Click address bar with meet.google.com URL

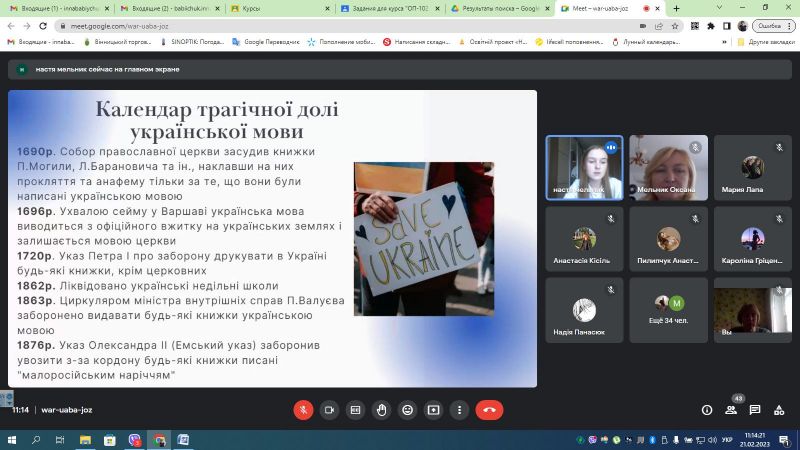tap(347, 26)
